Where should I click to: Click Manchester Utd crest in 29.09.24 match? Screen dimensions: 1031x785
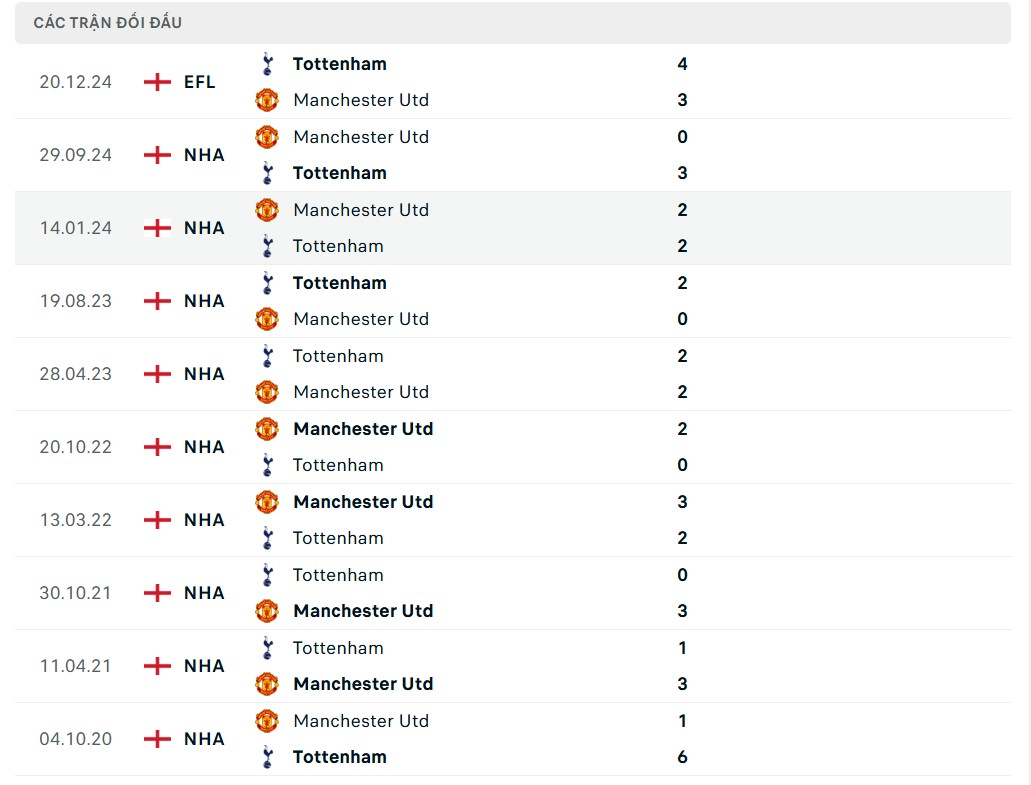[x=267, y=137]
